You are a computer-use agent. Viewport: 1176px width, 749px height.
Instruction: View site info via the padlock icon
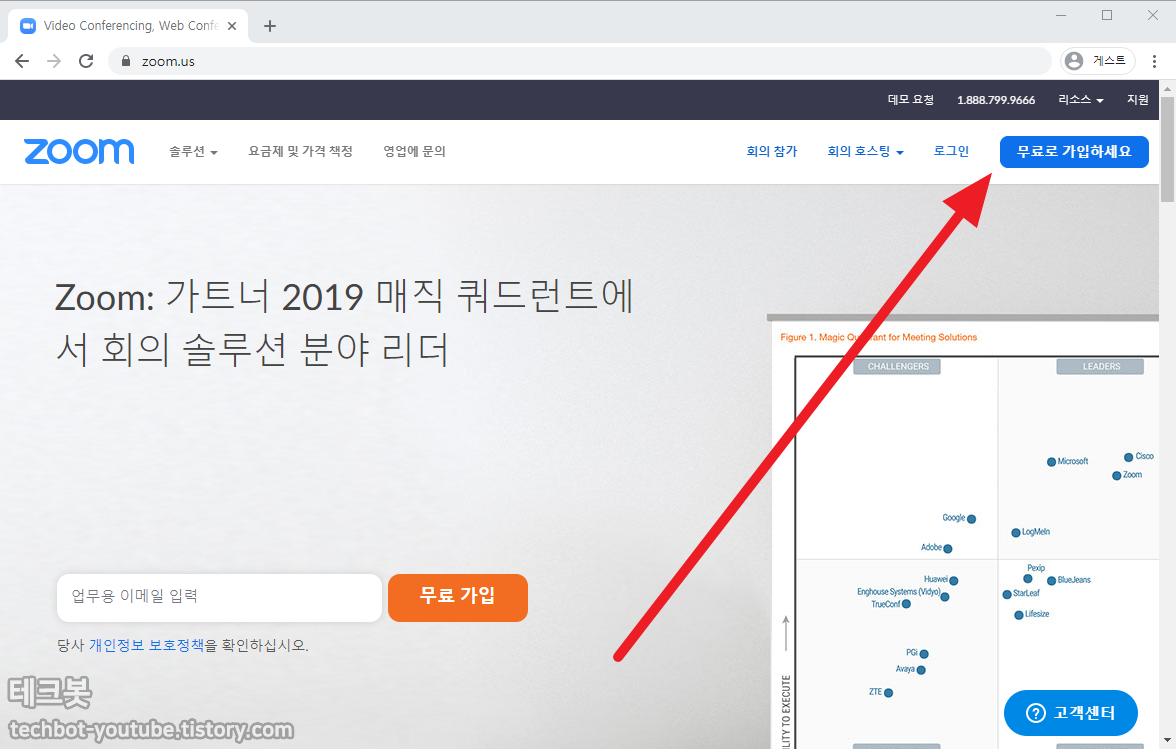(x=126, y=61)
